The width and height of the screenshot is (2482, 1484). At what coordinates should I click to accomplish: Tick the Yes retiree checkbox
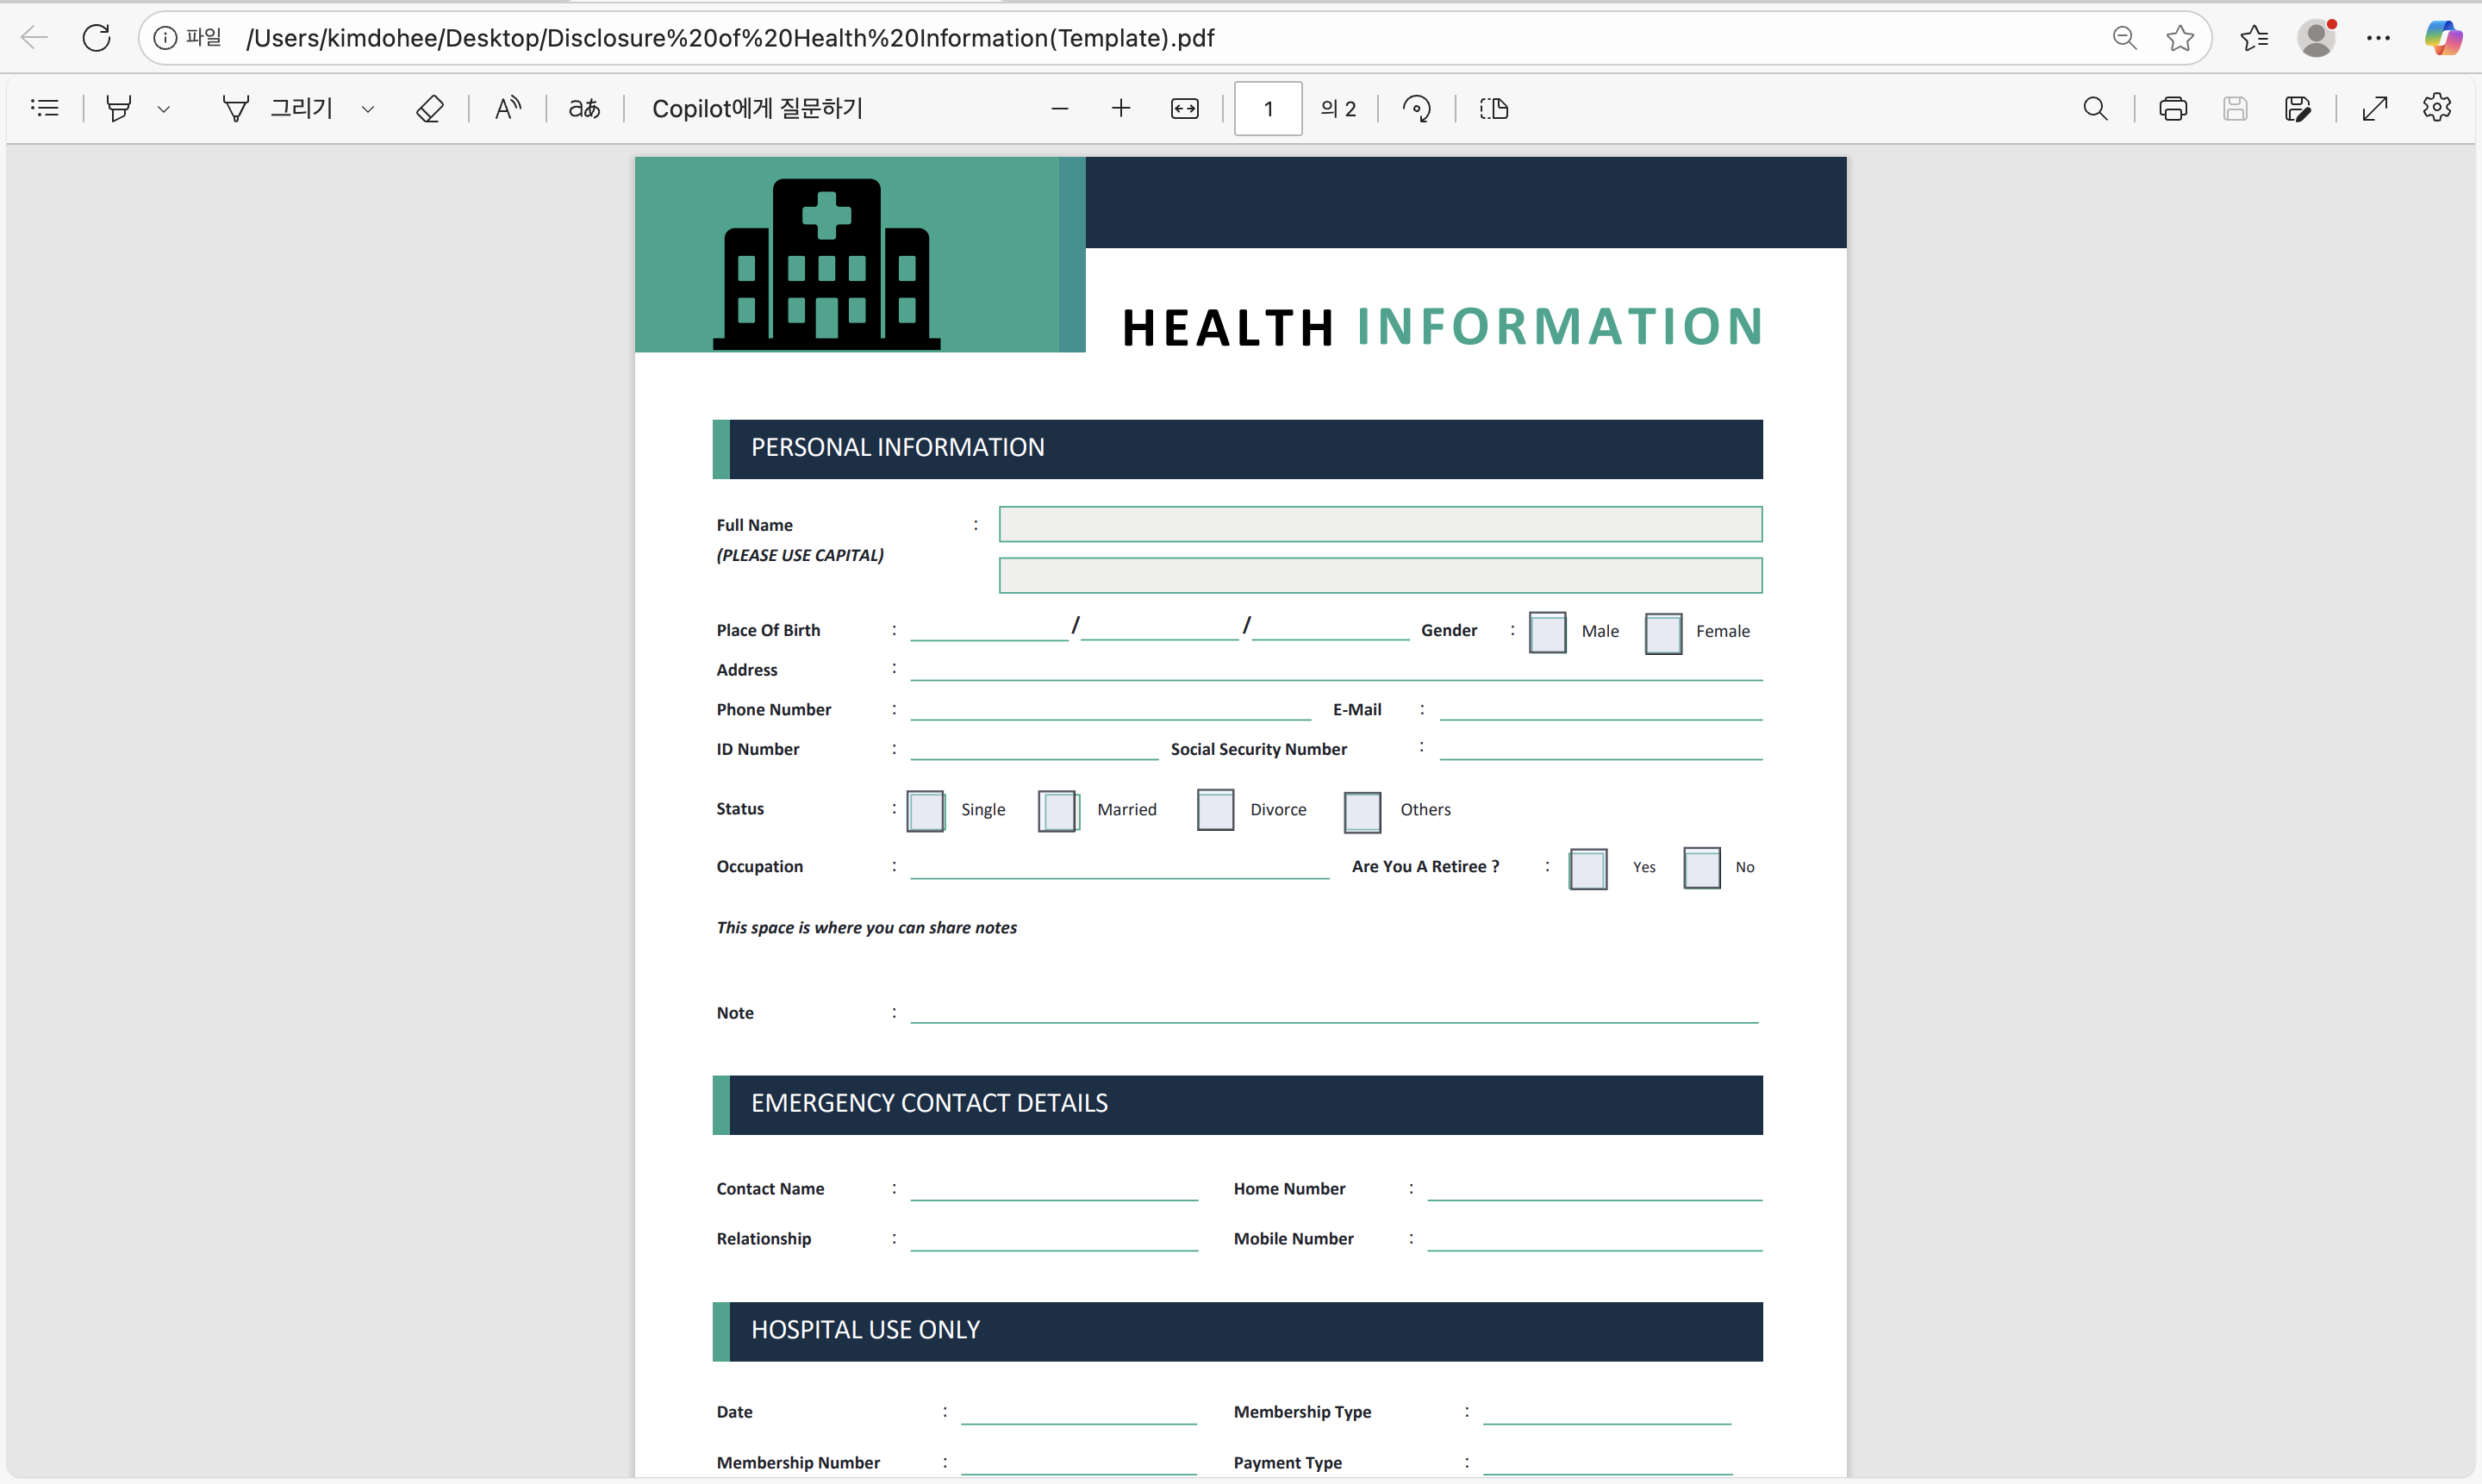1588,868
